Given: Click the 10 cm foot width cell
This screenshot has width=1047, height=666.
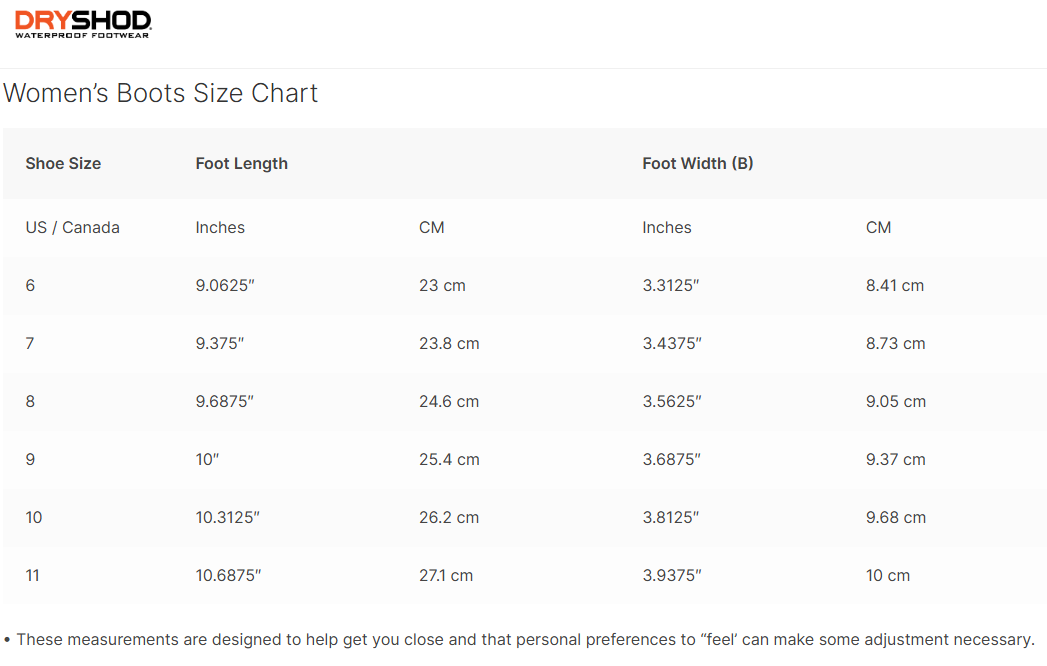Looking at the screenshot, I should [888, 575].
